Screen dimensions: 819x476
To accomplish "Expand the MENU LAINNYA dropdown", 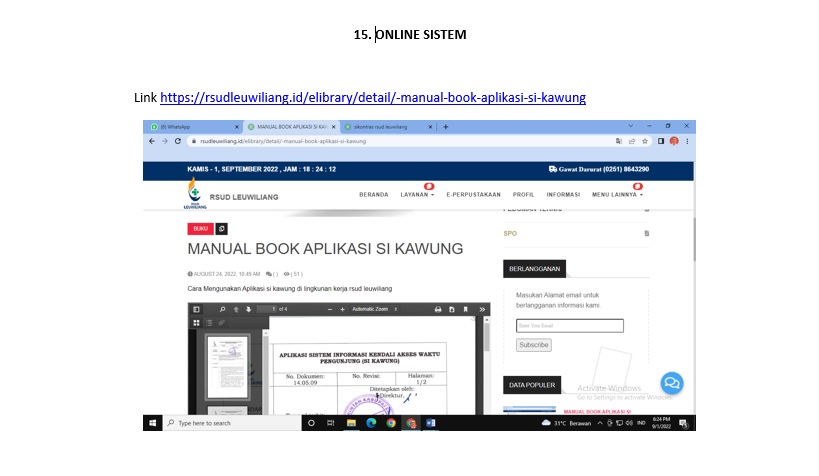I will click(x=616, y=195).
